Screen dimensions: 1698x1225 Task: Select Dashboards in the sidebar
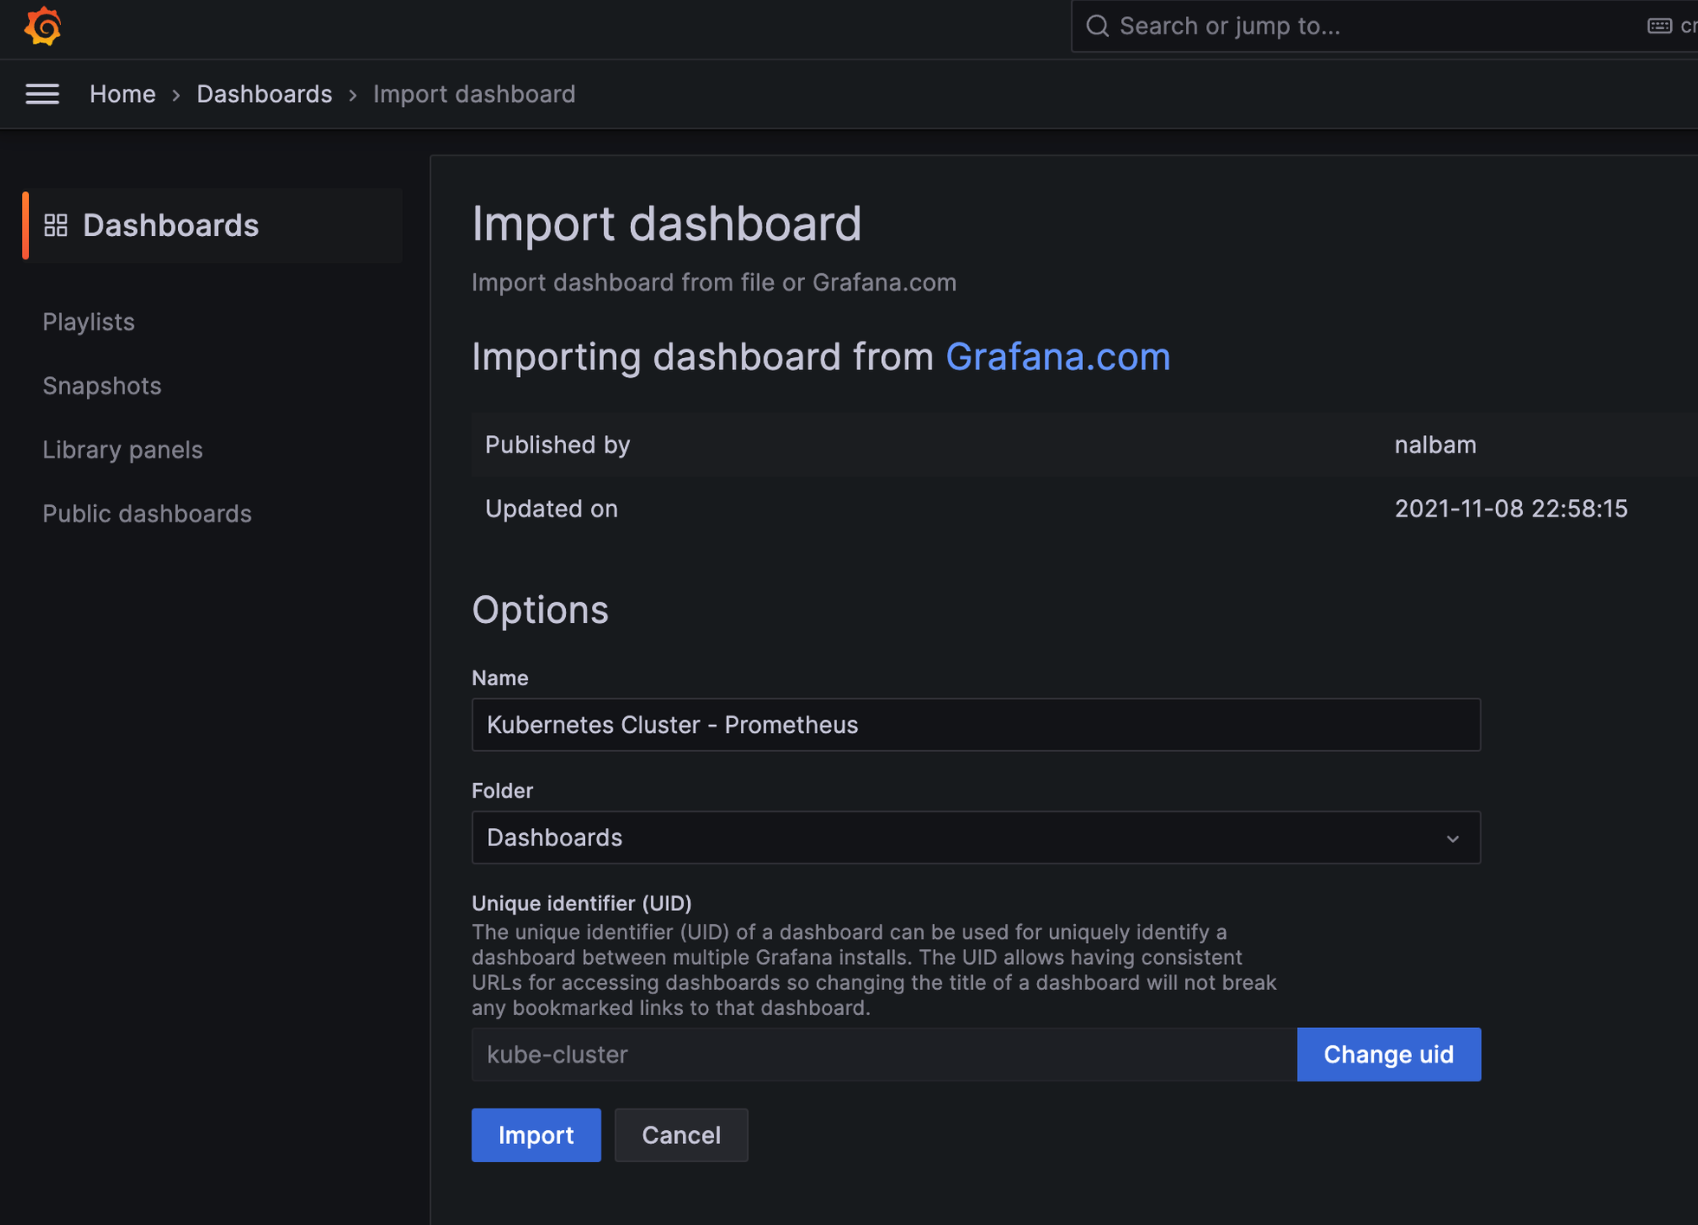(x=212, y=225)
